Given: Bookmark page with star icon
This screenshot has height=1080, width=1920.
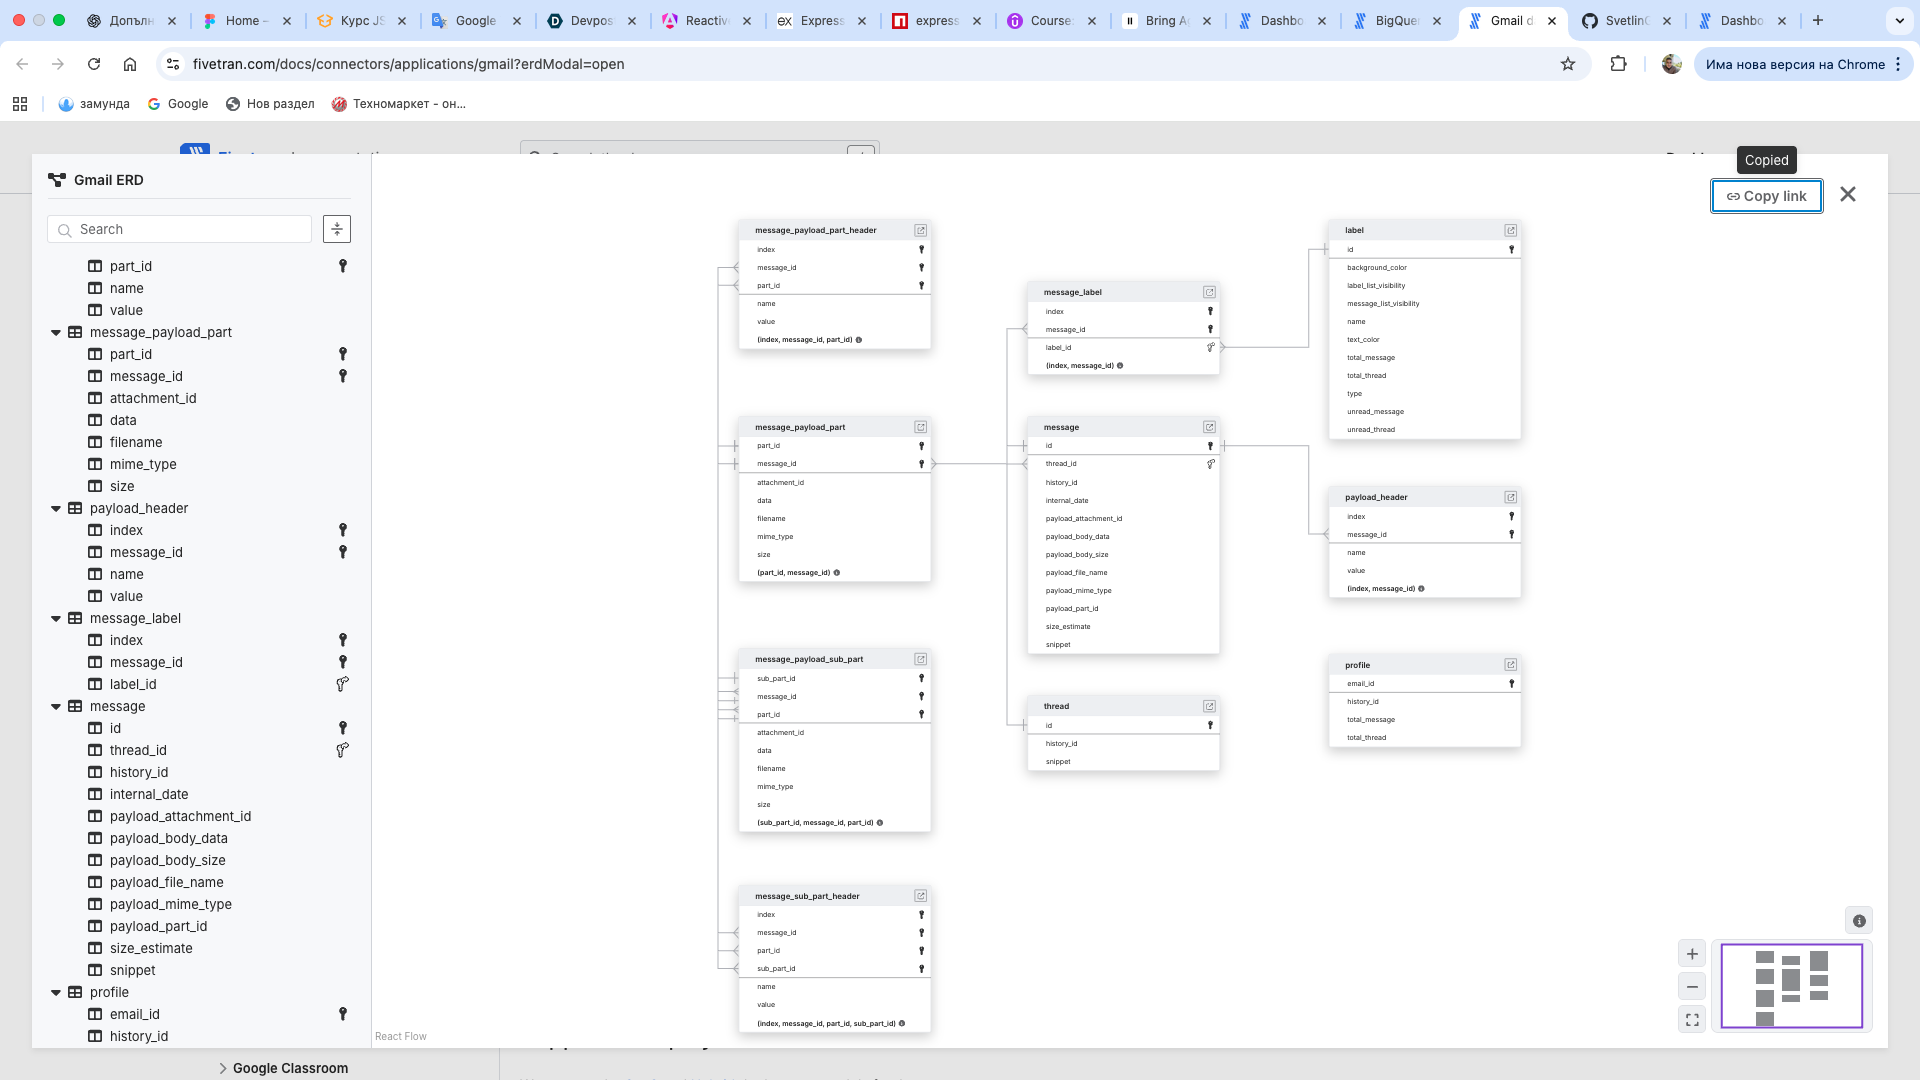Looking at the screenshot, I should (1568, 64).
